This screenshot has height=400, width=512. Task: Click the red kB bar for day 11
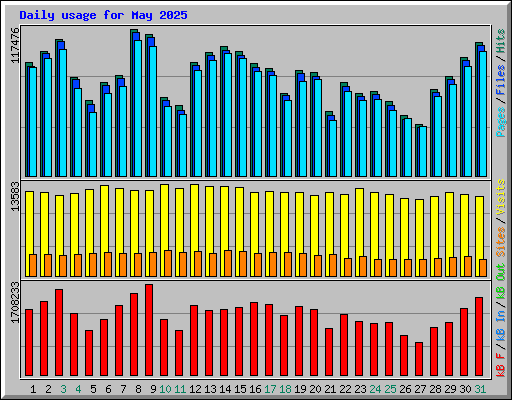tap(179, 353)
